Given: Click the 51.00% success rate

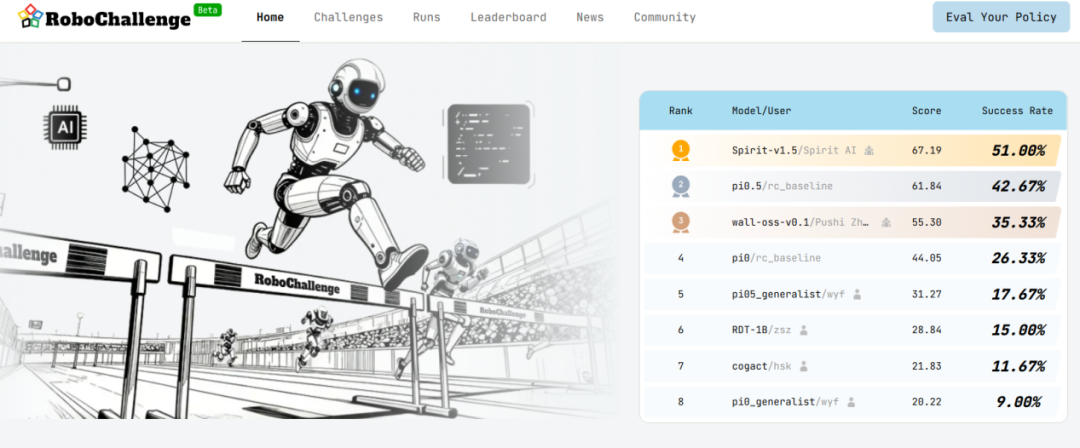Looking at the screenshot, I should click(x=1018, y=150).
